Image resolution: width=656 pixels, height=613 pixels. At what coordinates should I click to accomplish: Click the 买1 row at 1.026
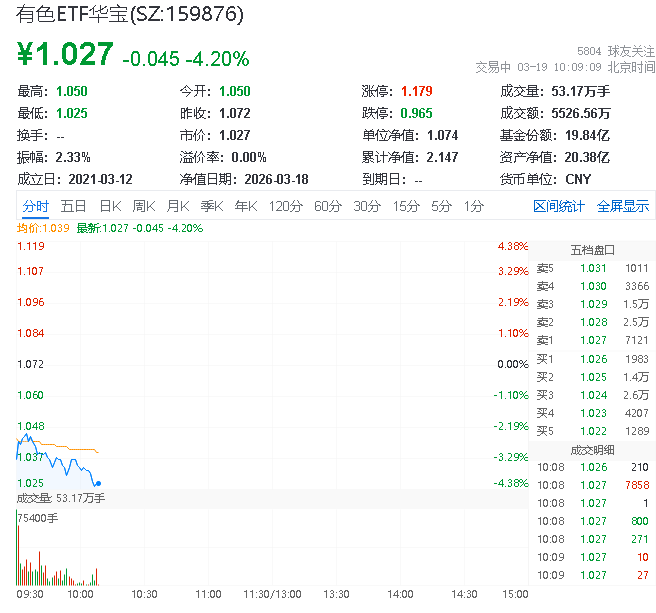tap(592, 359)
